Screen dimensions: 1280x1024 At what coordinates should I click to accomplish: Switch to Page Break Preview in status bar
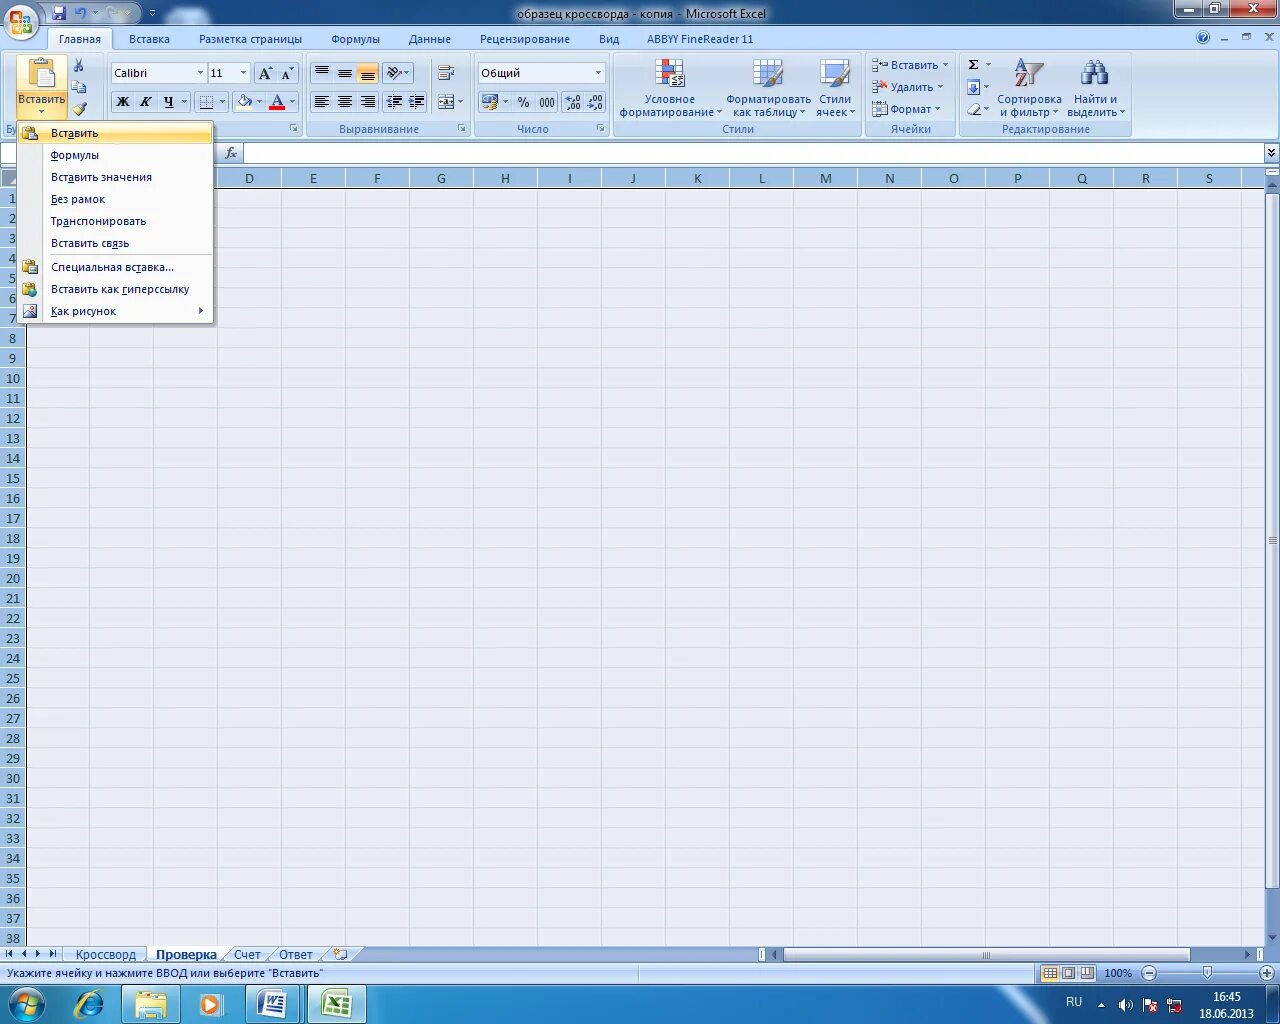[x=1086, y=973]
